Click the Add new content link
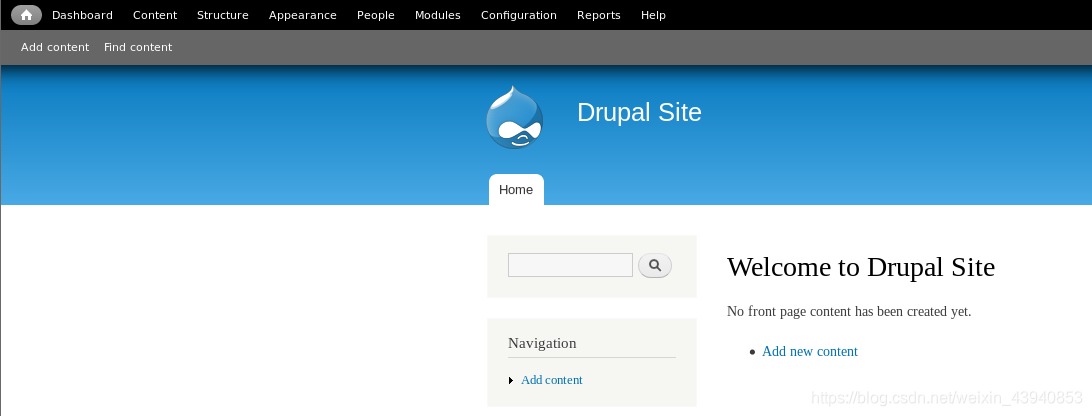 [810, 351]
